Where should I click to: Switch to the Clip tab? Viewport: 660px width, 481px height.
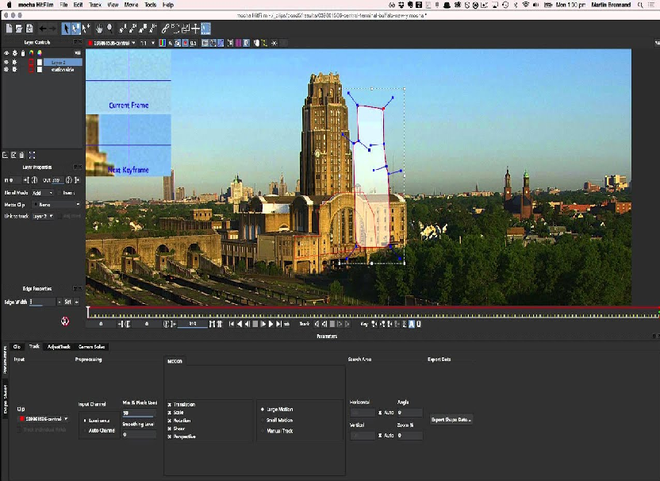pos(17,347)
